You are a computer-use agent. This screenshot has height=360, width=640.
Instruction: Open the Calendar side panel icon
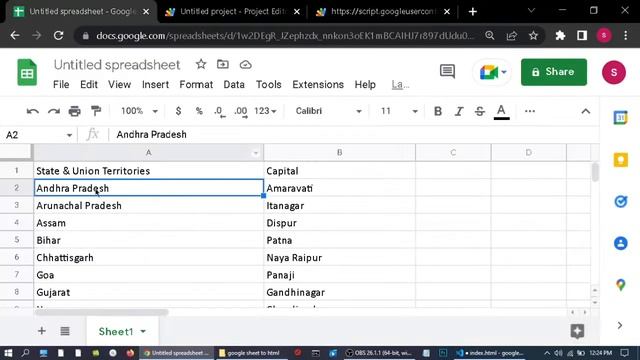point(620,118)
